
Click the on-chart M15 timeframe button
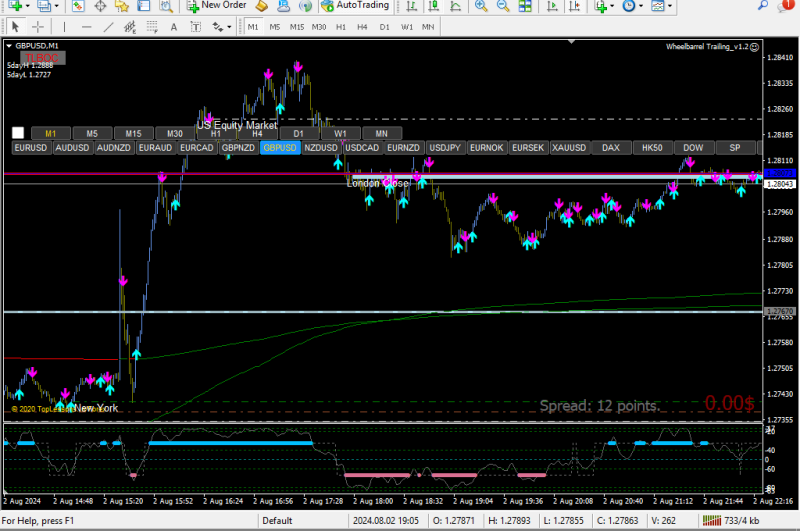point(134,134)
